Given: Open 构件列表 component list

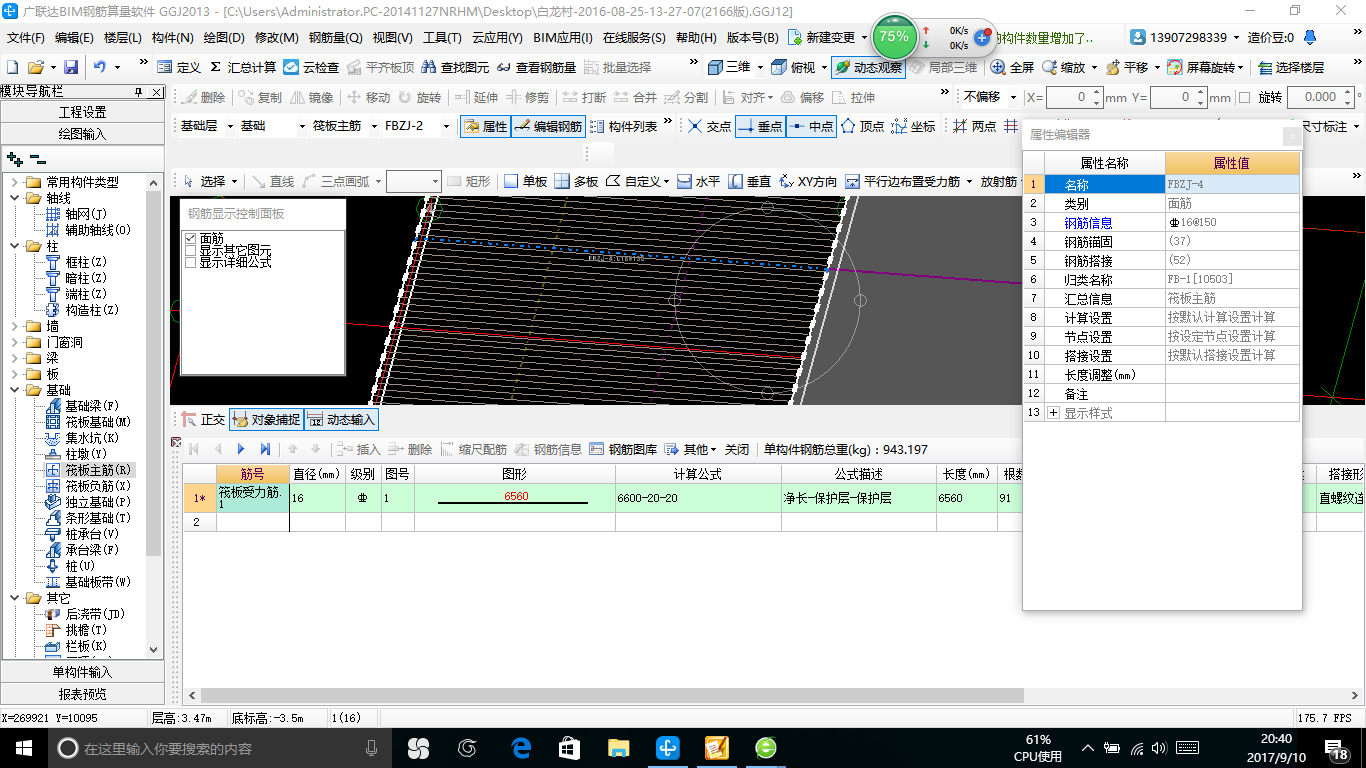Looking at the screenshot, I should point(623,126).
